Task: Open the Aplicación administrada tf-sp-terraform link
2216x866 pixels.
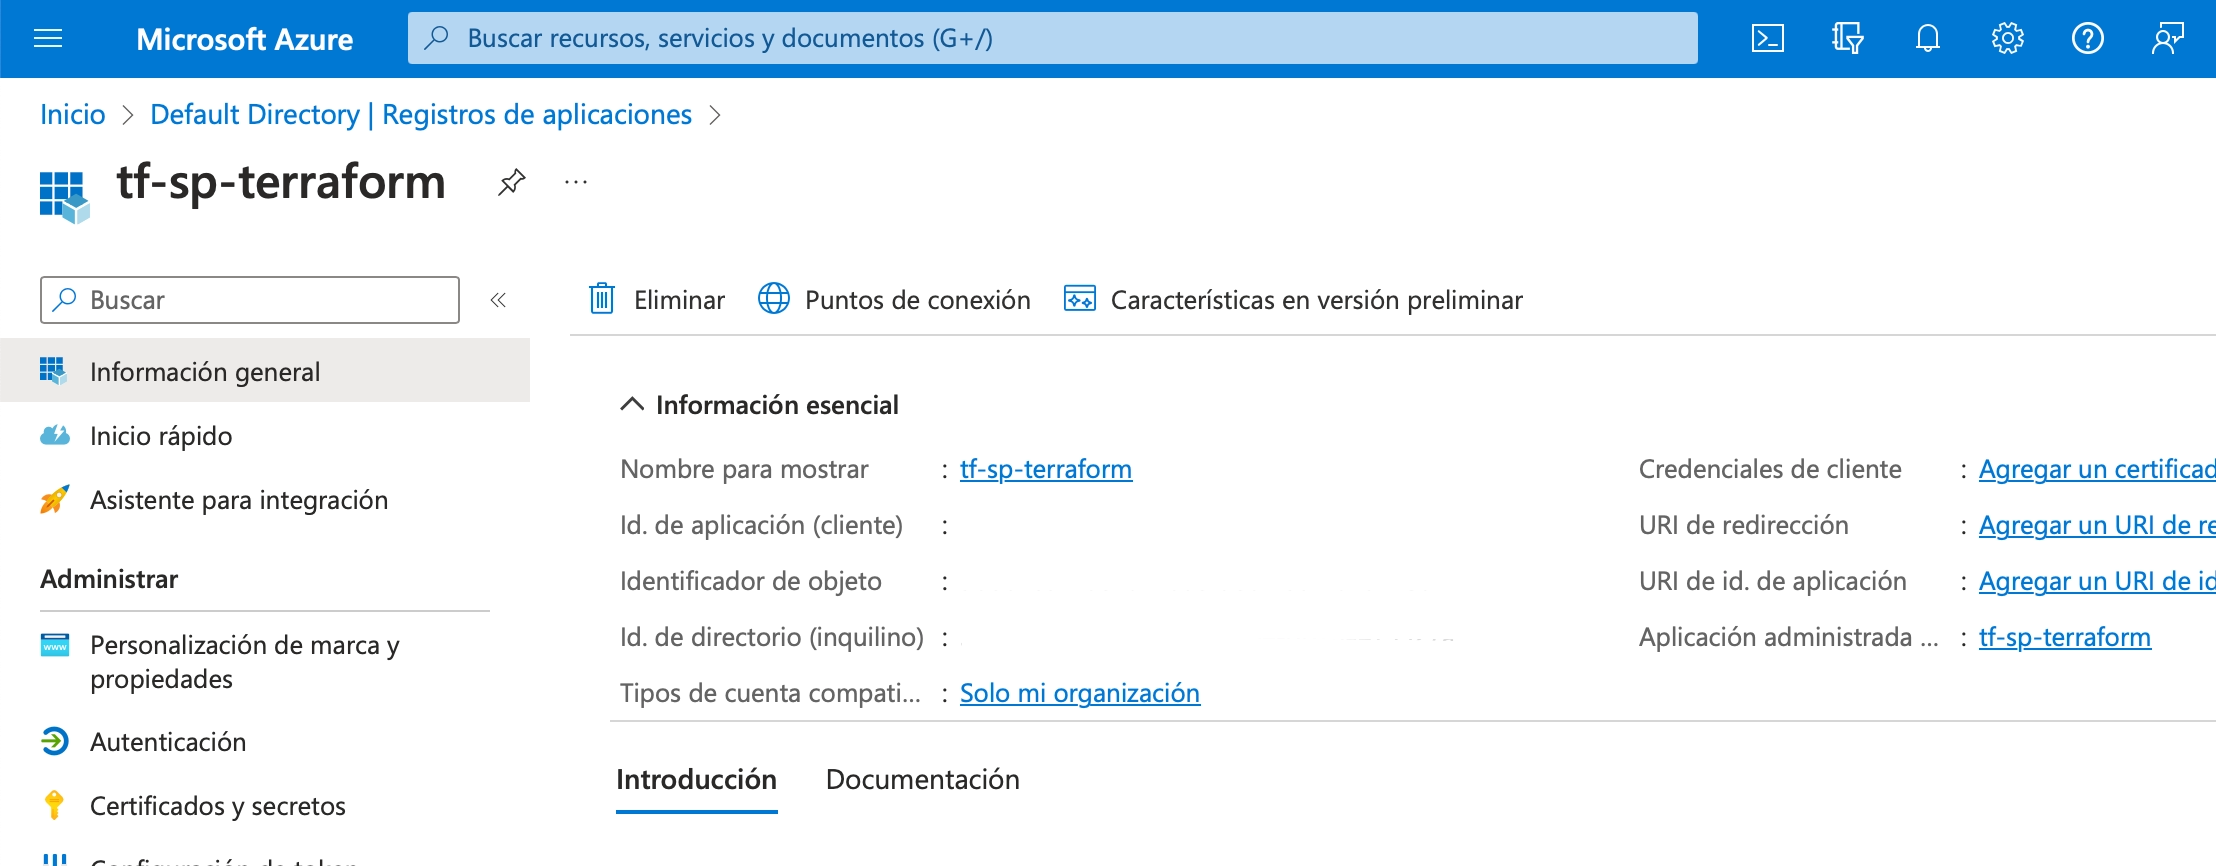Action: 2065,637
